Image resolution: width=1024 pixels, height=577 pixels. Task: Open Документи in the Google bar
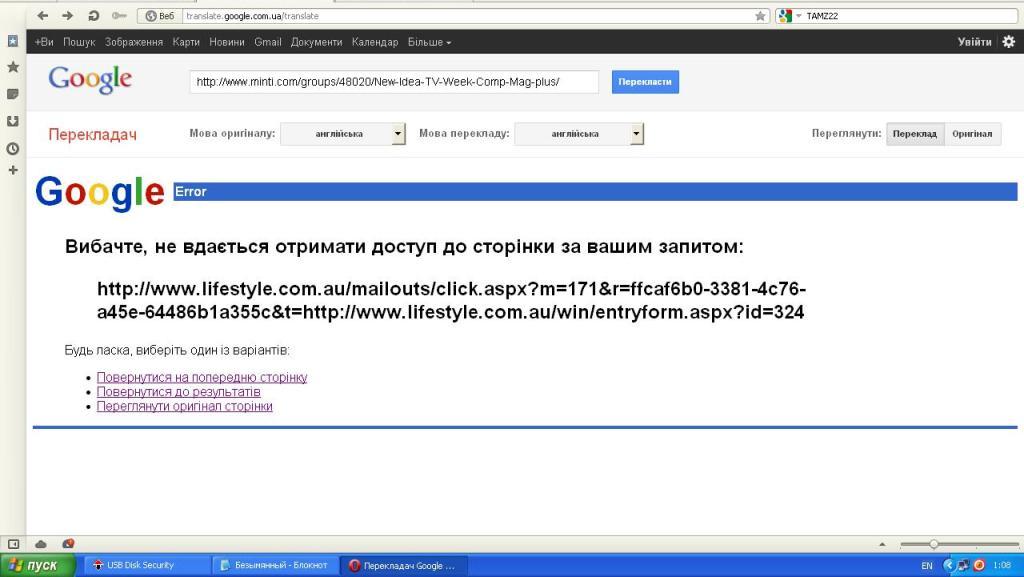pyautogui.click(x=316, y=42)
